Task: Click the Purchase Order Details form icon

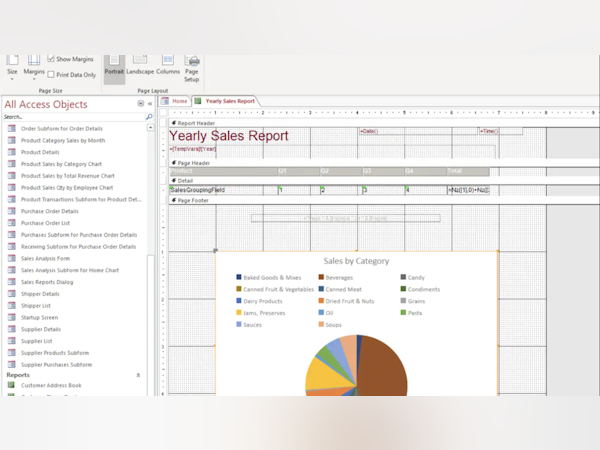Action: coord(12,211)
